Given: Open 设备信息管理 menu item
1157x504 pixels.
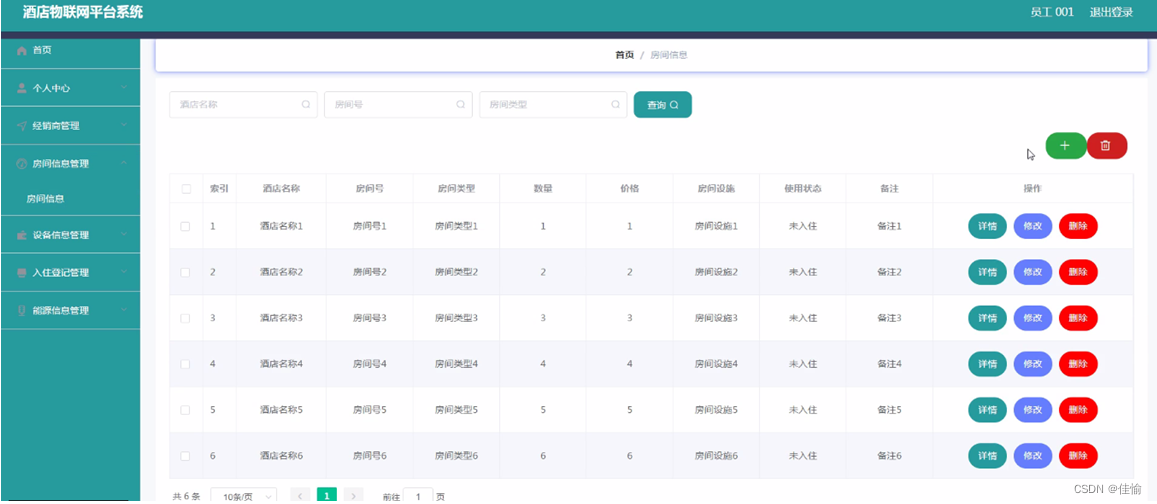Looking at the screenshot, I should 71,235.
